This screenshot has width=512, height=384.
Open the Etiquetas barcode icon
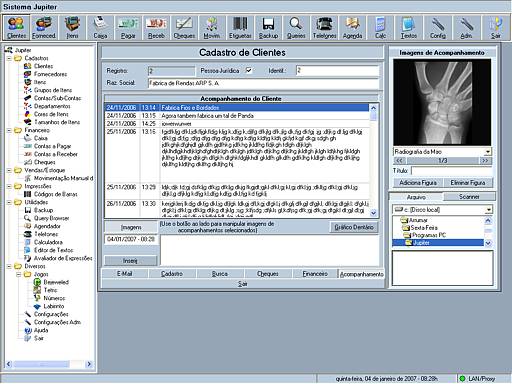[240, 27]
